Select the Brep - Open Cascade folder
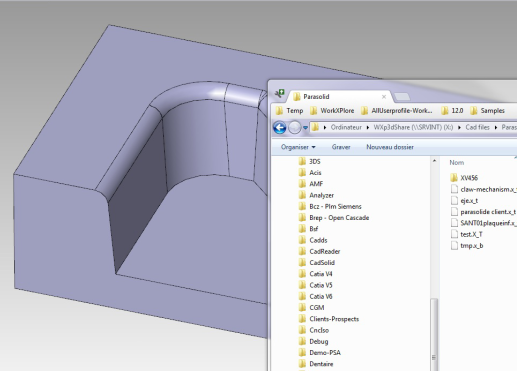 [339, 218]
